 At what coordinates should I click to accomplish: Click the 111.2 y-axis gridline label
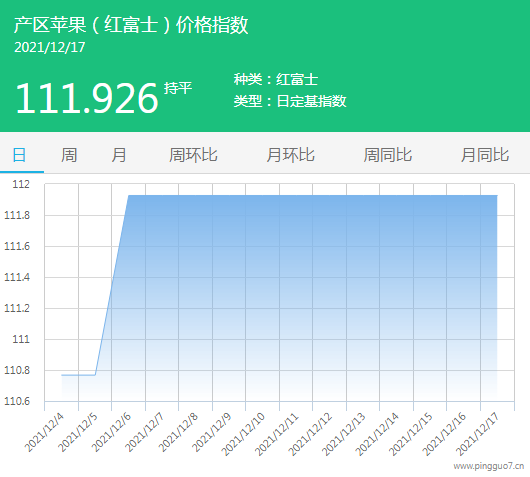pos(17,308)
